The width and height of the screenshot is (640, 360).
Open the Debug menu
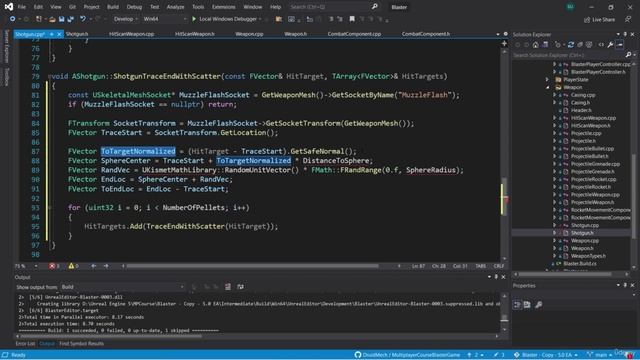point(134,7)
